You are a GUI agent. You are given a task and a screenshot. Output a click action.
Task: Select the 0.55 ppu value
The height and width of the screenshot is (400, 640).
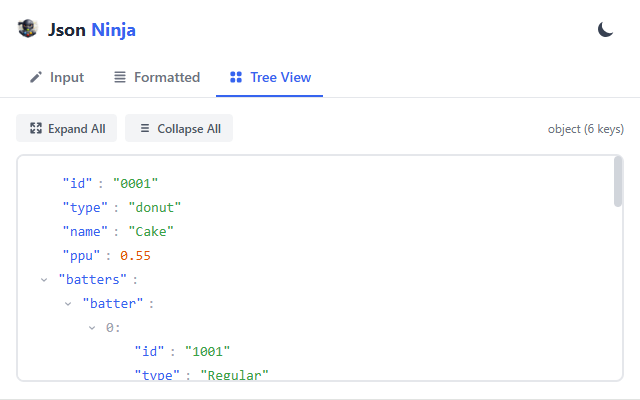(x=135, y=256)
